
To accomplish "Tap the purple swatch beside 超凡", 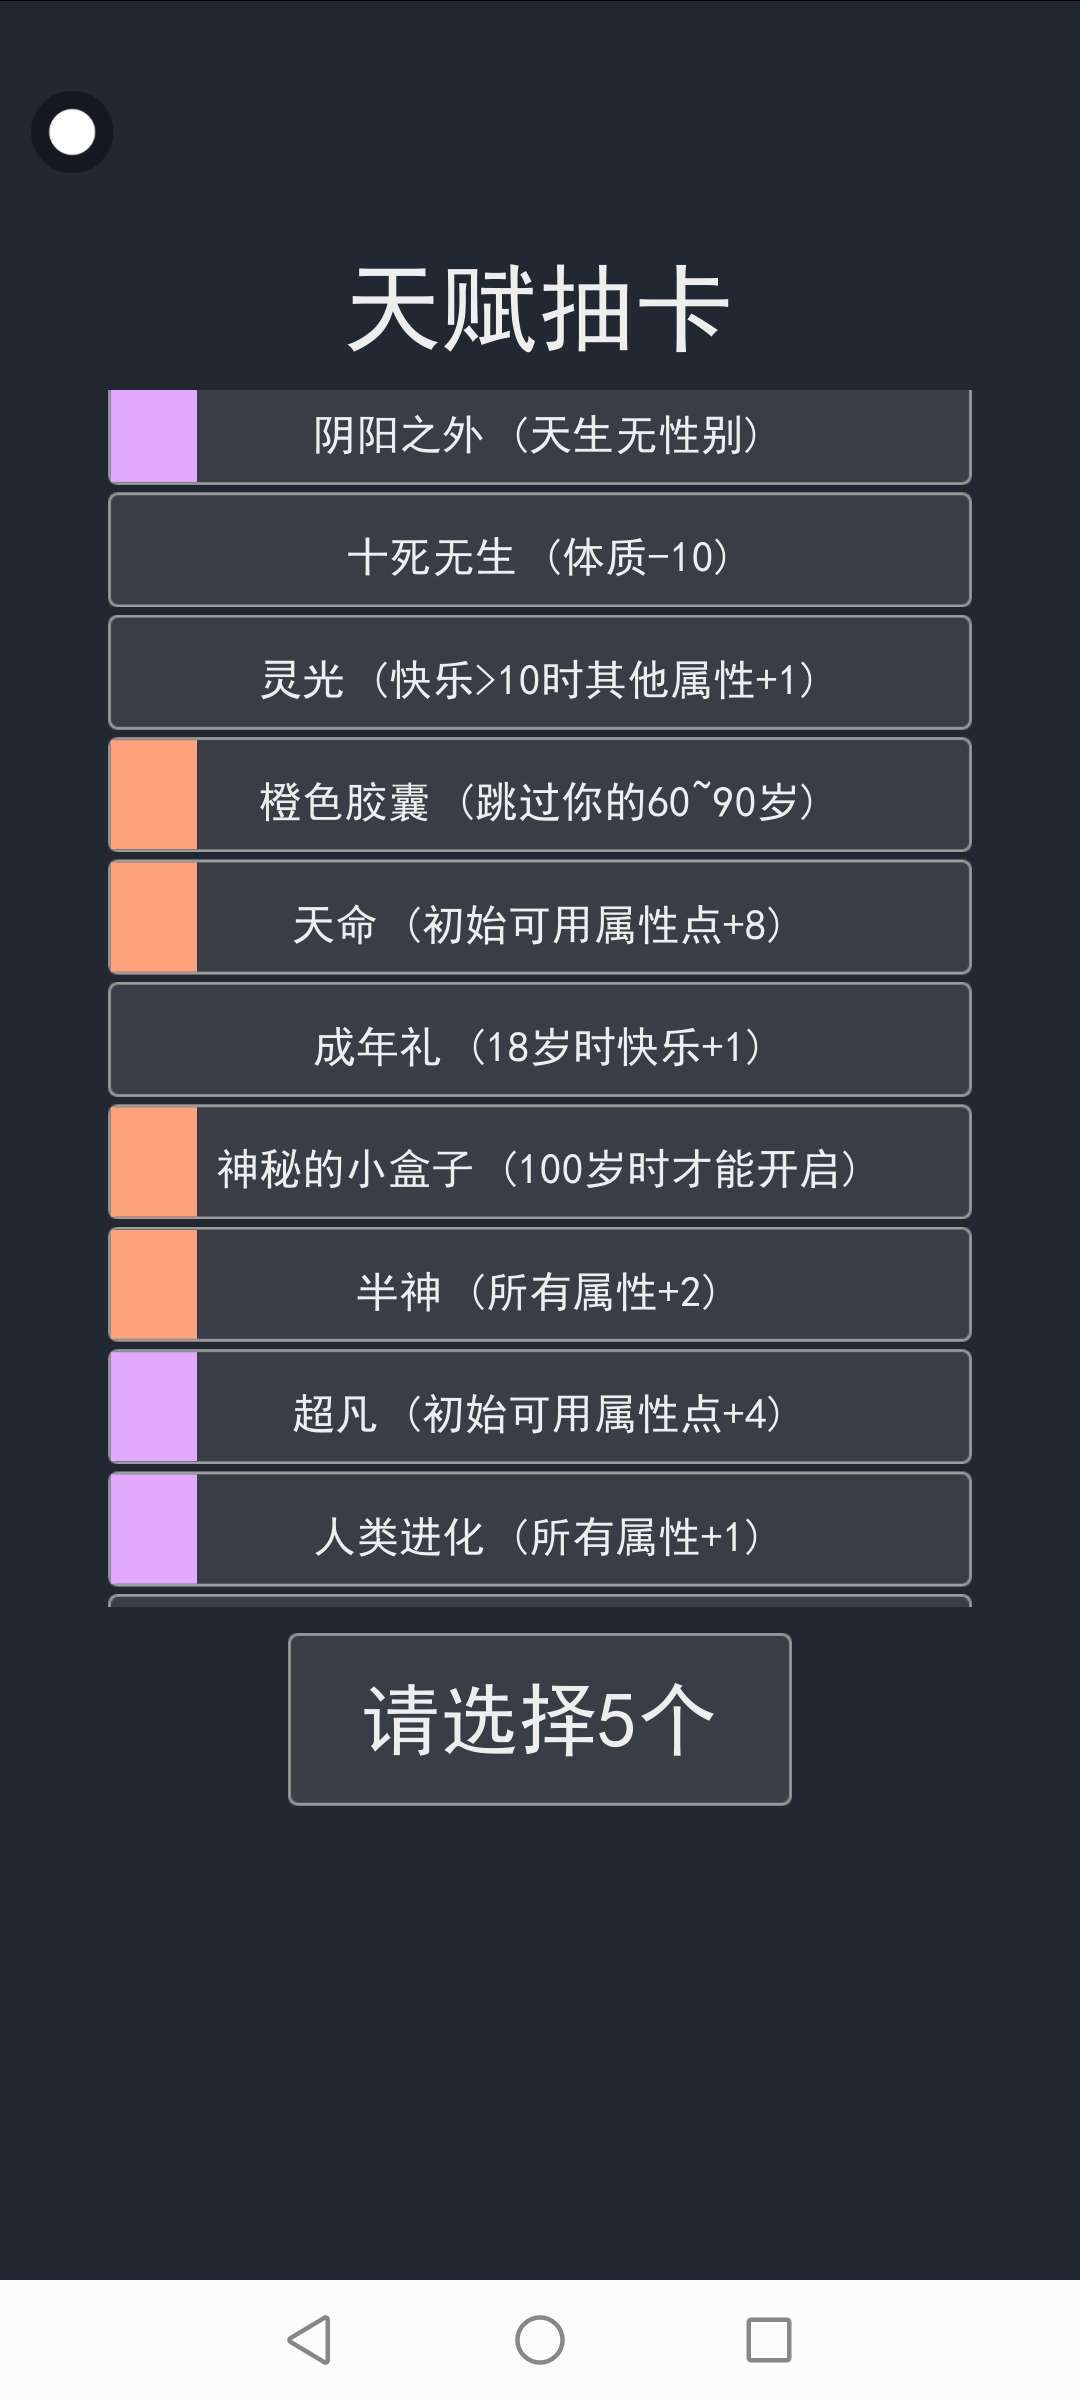I will [x=153, y=1407].
